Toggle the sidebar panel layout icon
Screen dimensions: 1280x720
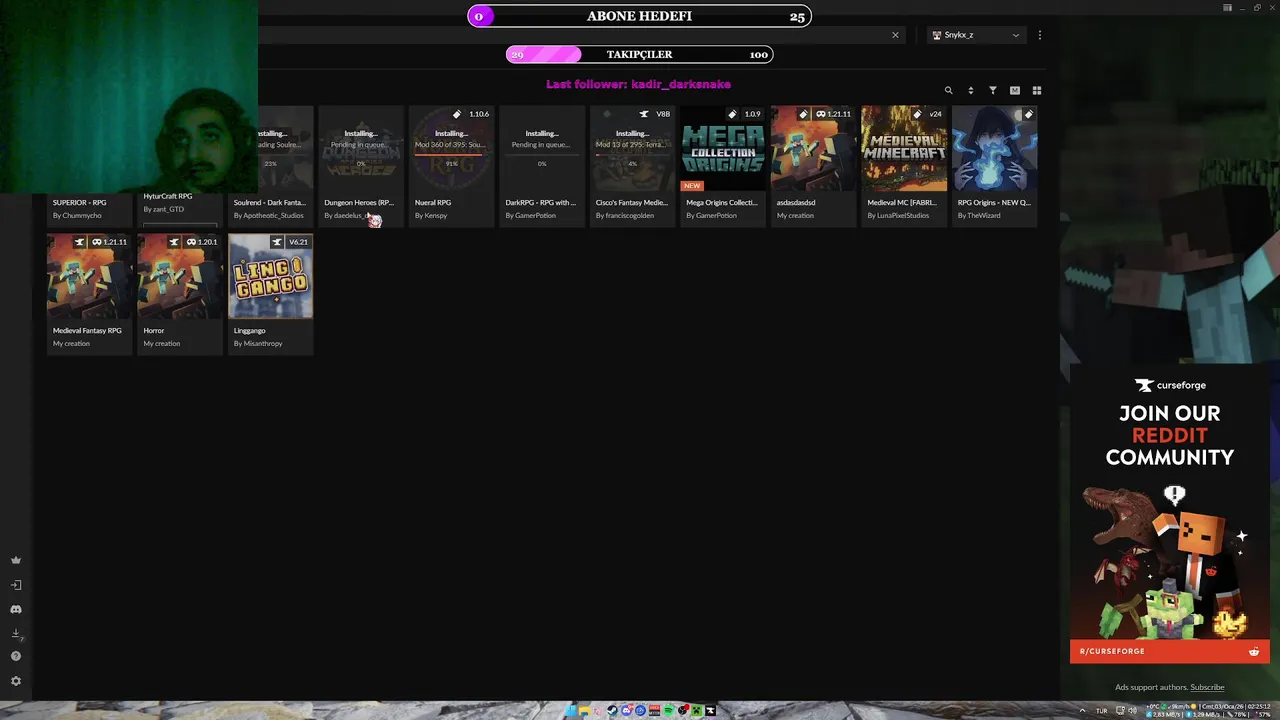coord(1228,7)
